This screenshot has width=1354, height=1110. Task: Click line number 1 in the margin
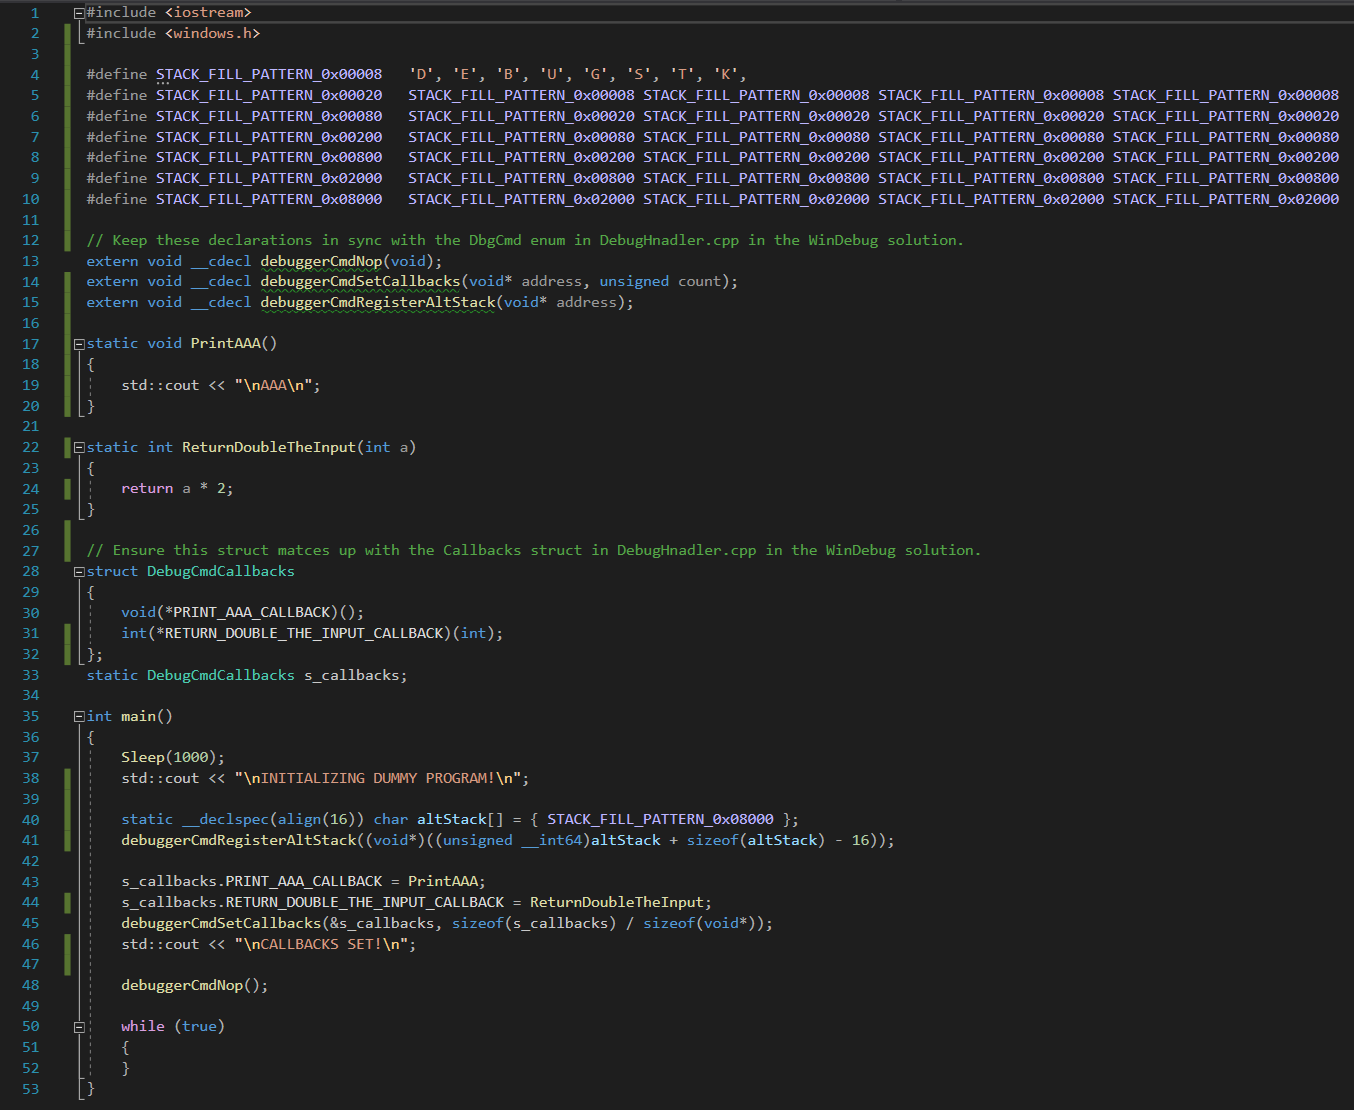click(x=34, y=12)
